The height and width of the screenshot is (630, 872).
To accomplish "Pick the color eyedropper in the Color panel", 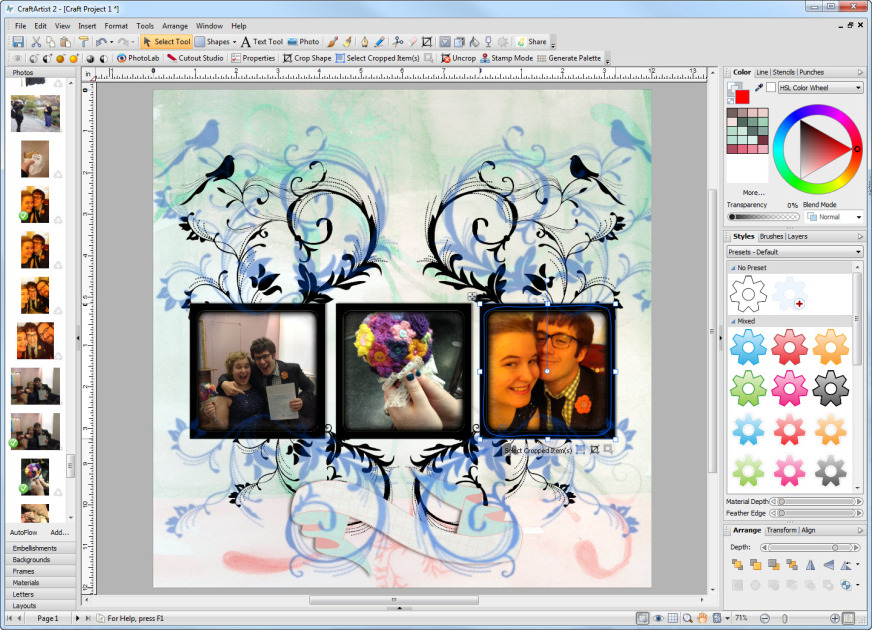I will click(x=759, y=88).
